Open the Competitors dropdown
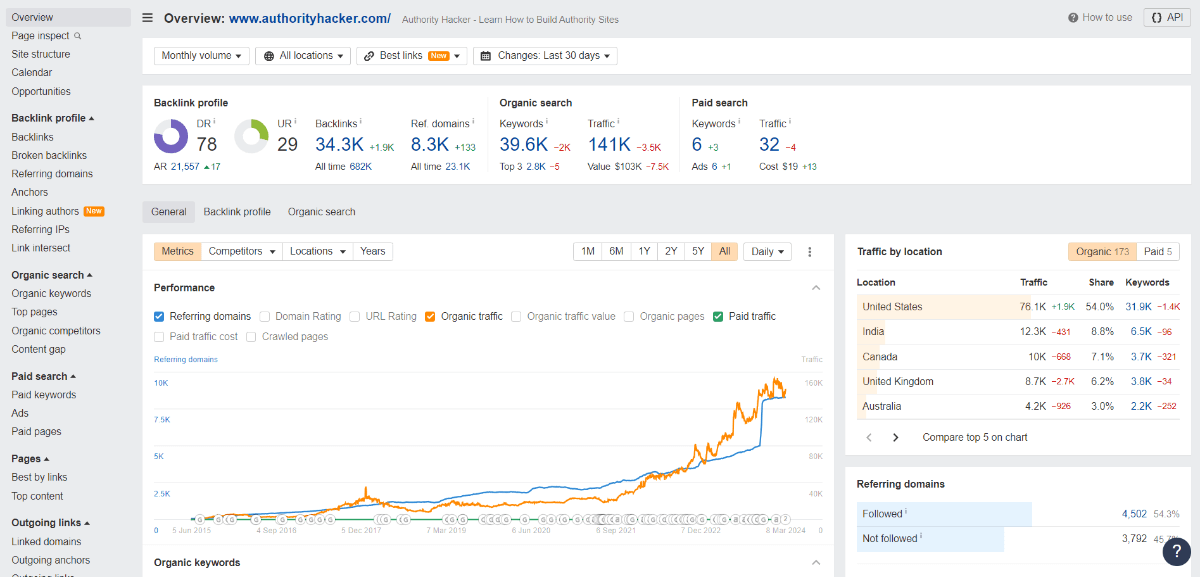Image resolution: width=1200 pixels, height=577 pixels. coord(242,252)
